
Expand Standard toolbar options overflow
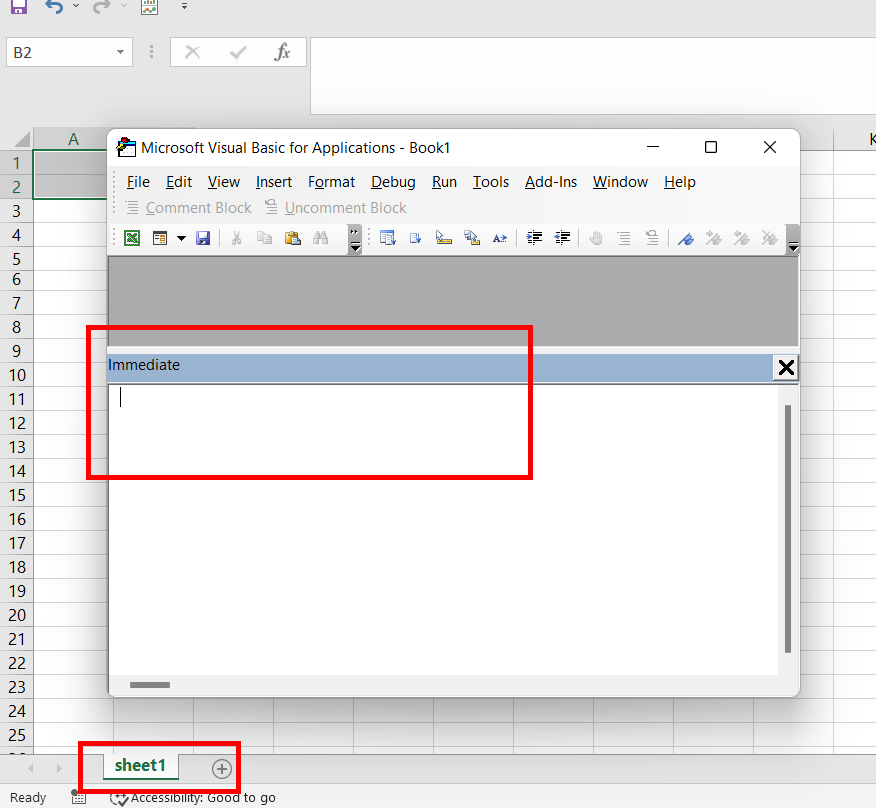(x=355, y=240)
